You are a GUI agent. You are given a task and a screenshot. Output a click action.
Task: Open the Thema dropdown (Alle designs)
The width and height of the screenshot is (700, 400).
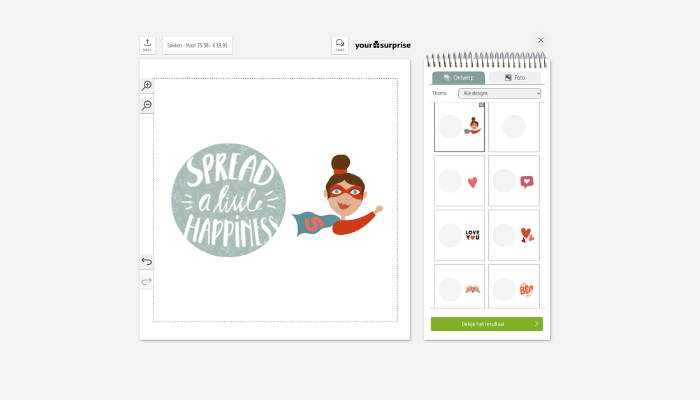pos(500,93)
